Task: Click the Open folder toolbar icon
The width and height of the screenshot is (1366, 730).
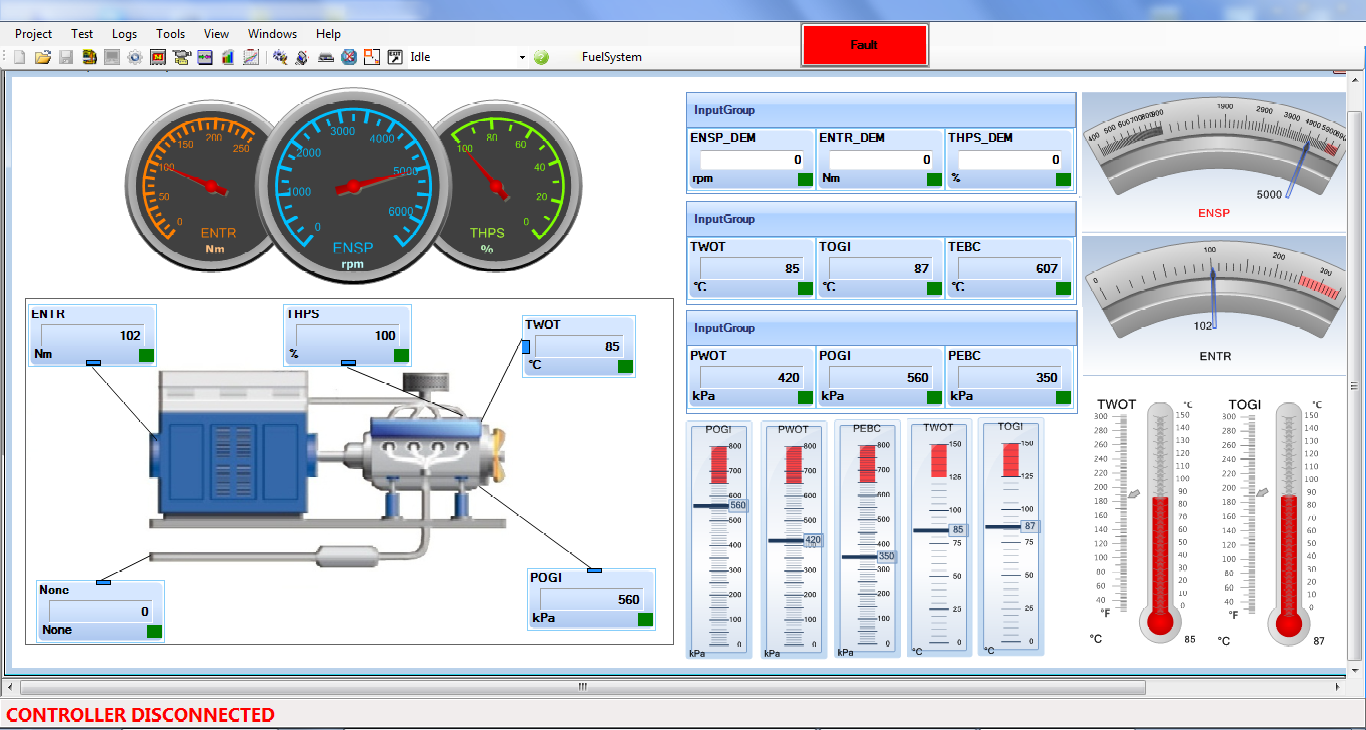Action: coord(43,57)
